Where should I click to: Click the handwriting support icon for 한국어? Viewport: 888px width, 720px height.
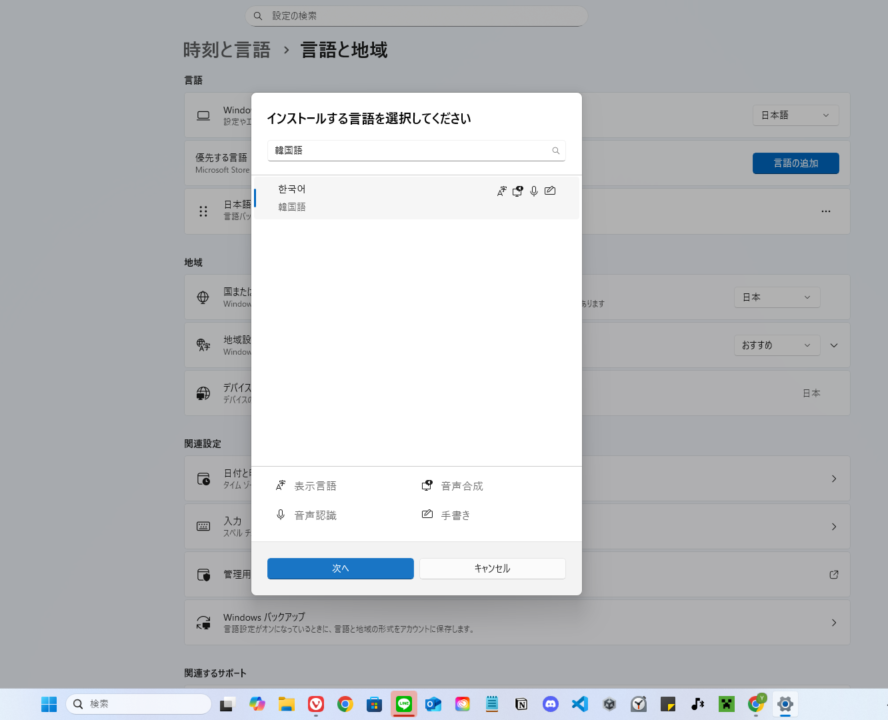(x=550, y=190)
